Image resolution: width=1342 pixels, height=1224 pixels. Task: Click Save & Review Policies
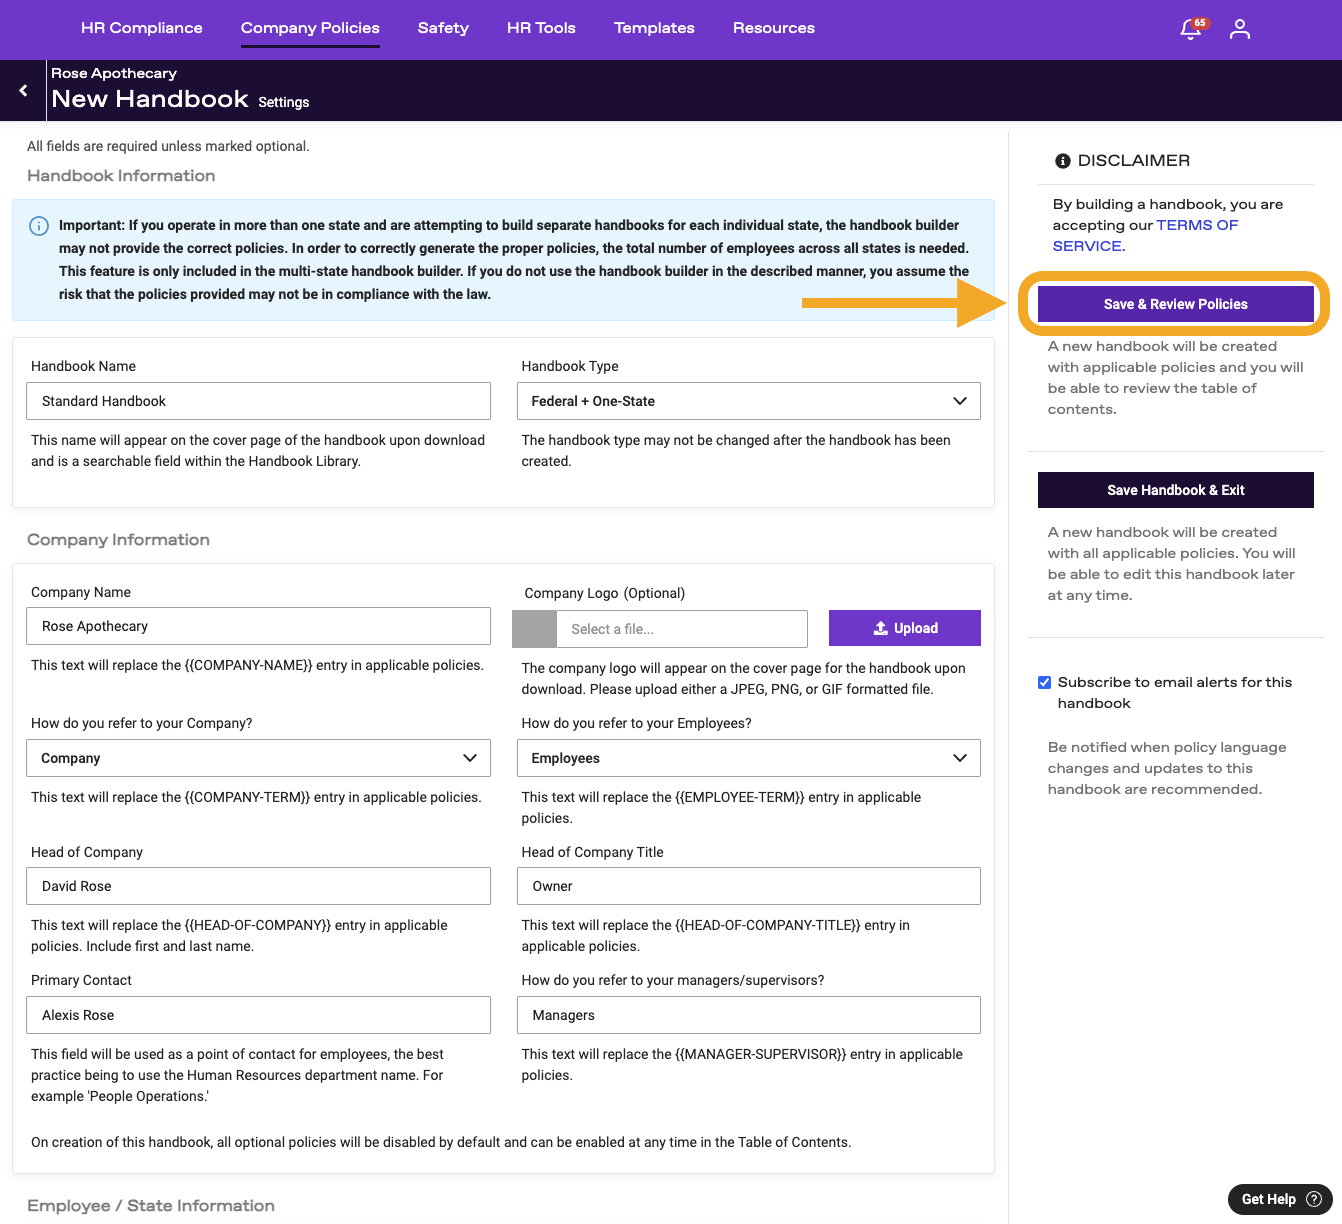coord(1175,304)
